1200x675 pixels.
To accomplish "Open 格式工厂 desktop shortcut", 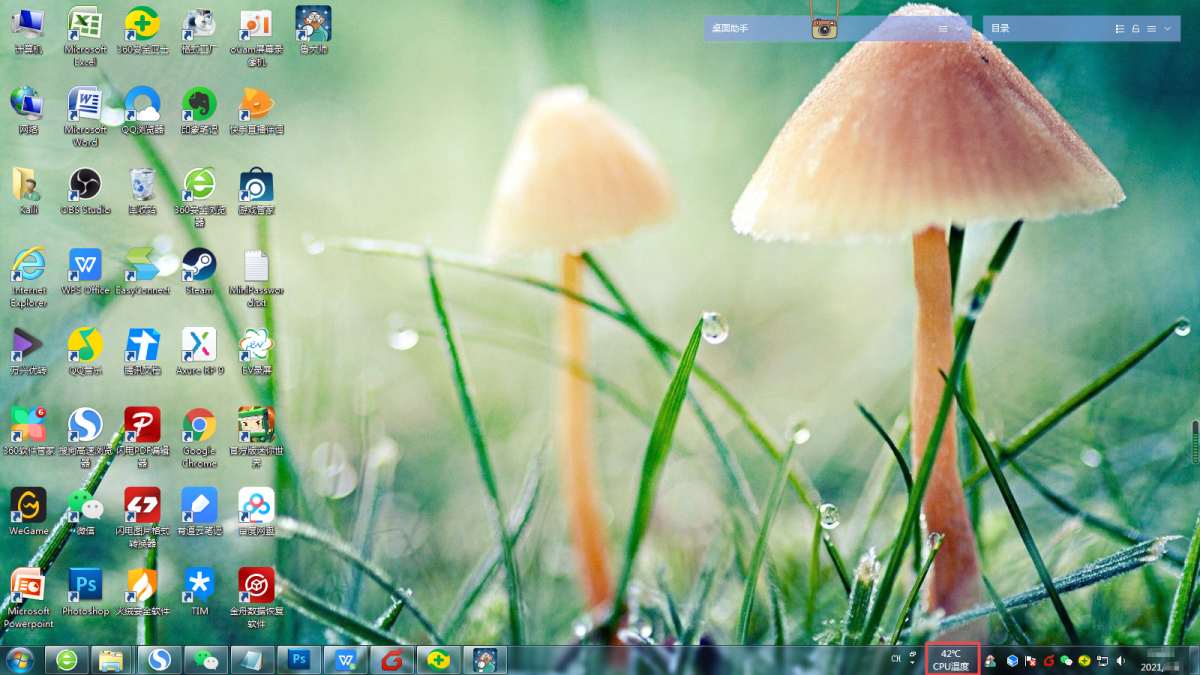I will click(x=199, y=30).
